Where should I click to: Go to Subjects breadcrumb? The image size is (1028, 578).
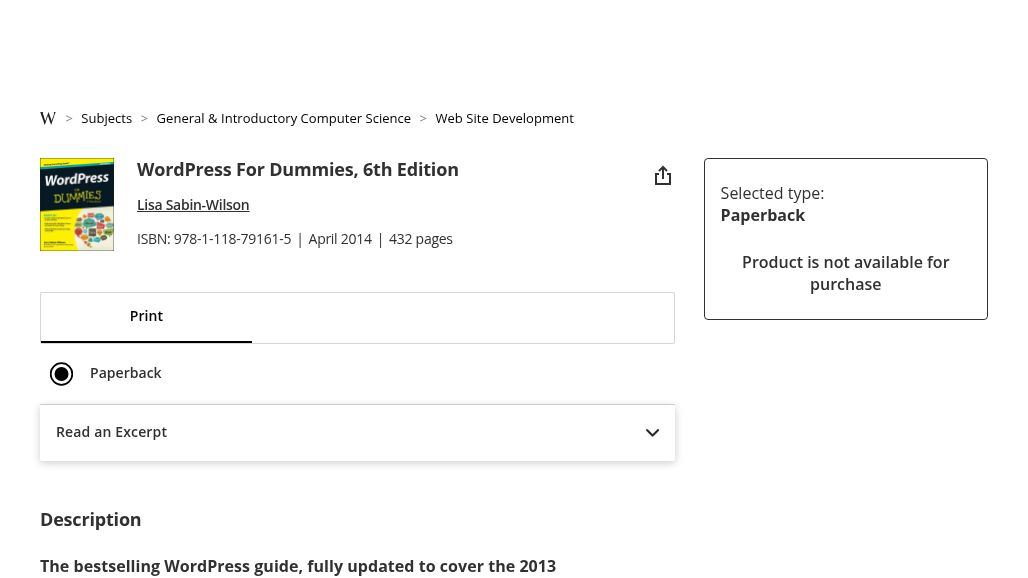click(106, 118)
